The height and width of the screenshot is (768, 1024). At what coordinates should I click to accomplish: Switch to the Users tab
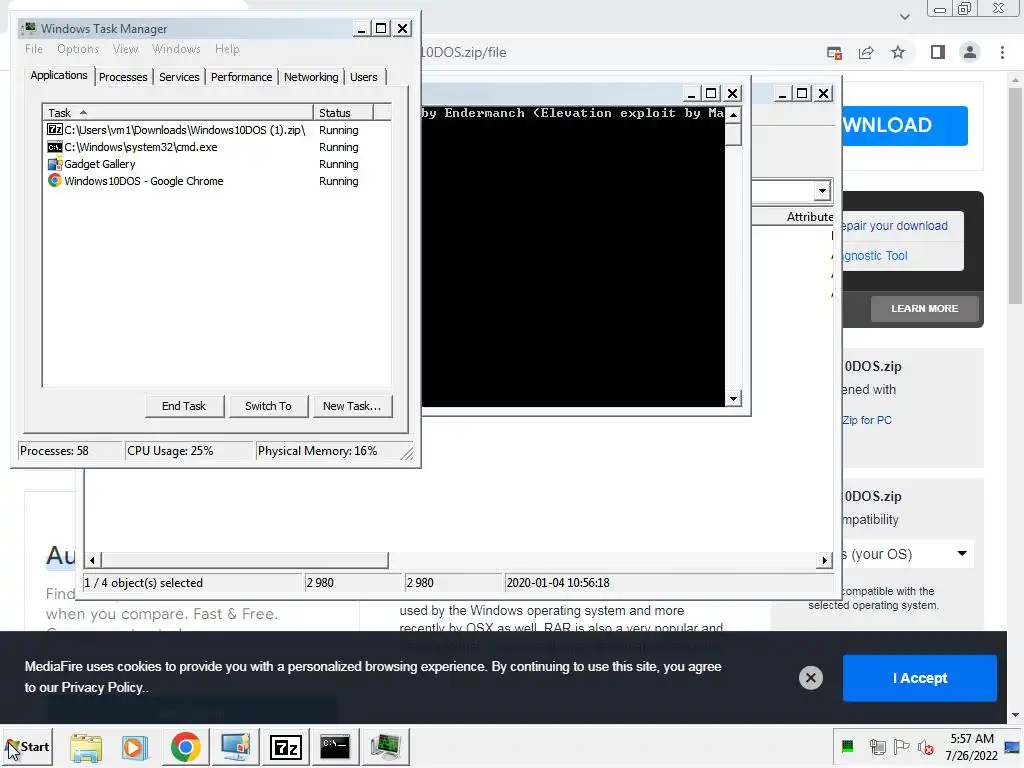[x=364, y=77]
